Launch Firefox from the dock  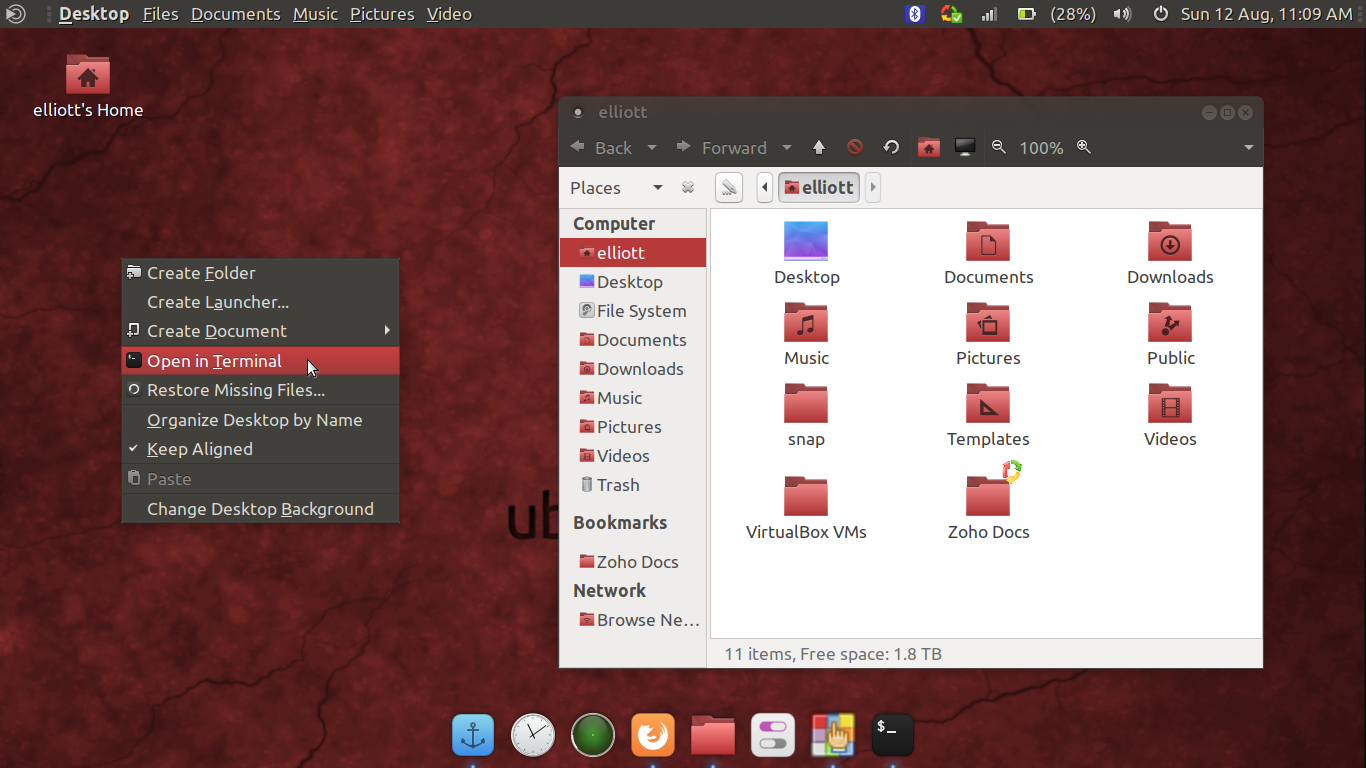[x=653, y=737]
